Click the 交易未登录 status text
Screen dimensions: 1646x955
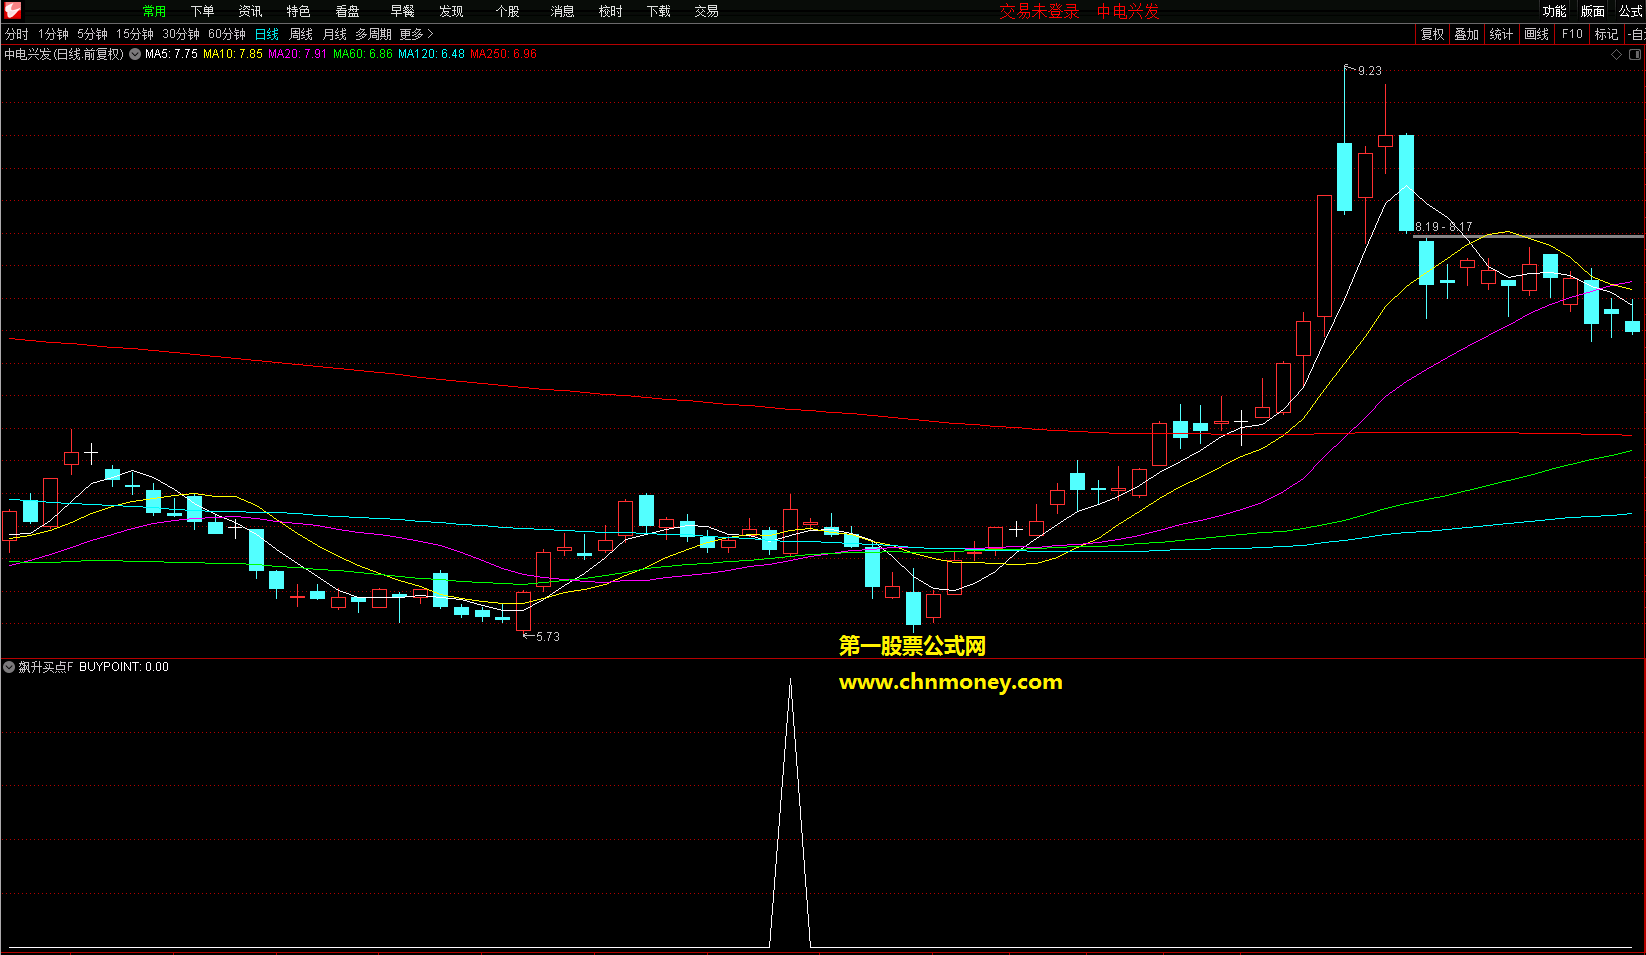pos(1039,11)
